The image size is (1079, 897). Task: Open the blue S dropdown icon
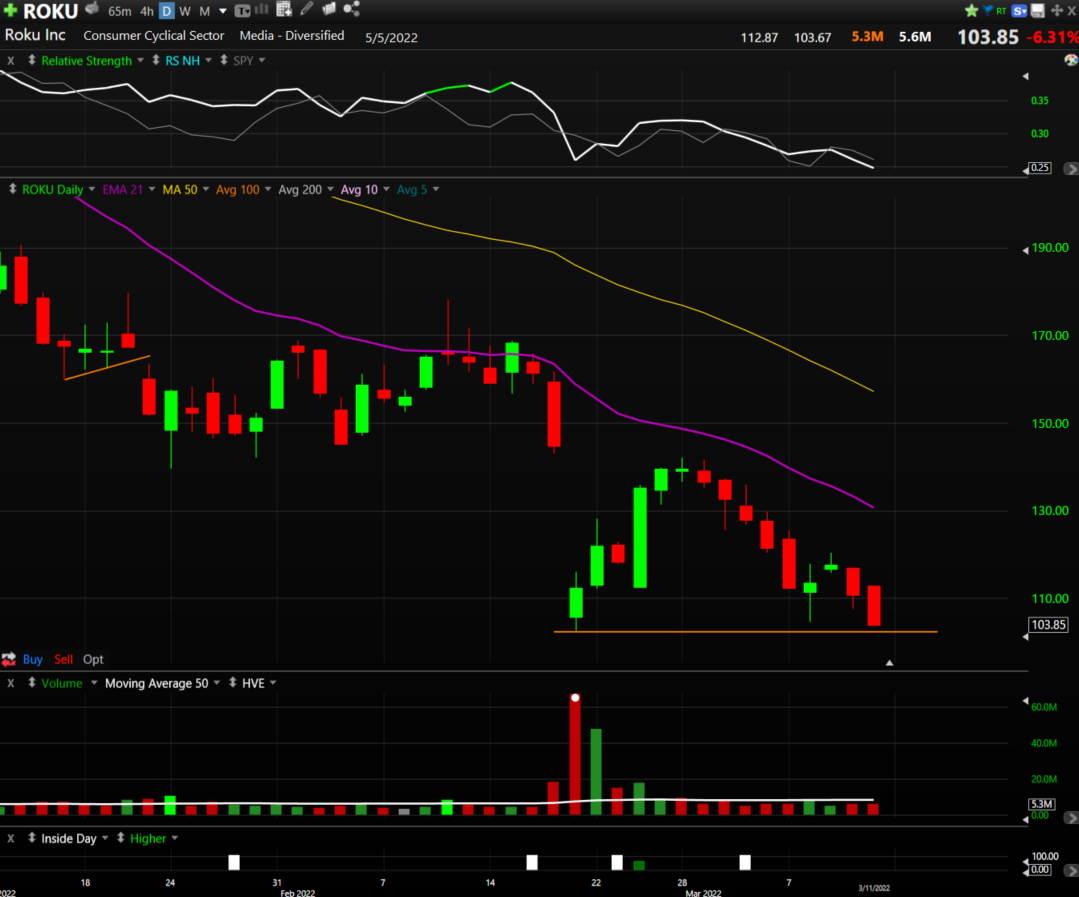[x=1020, y=10]
